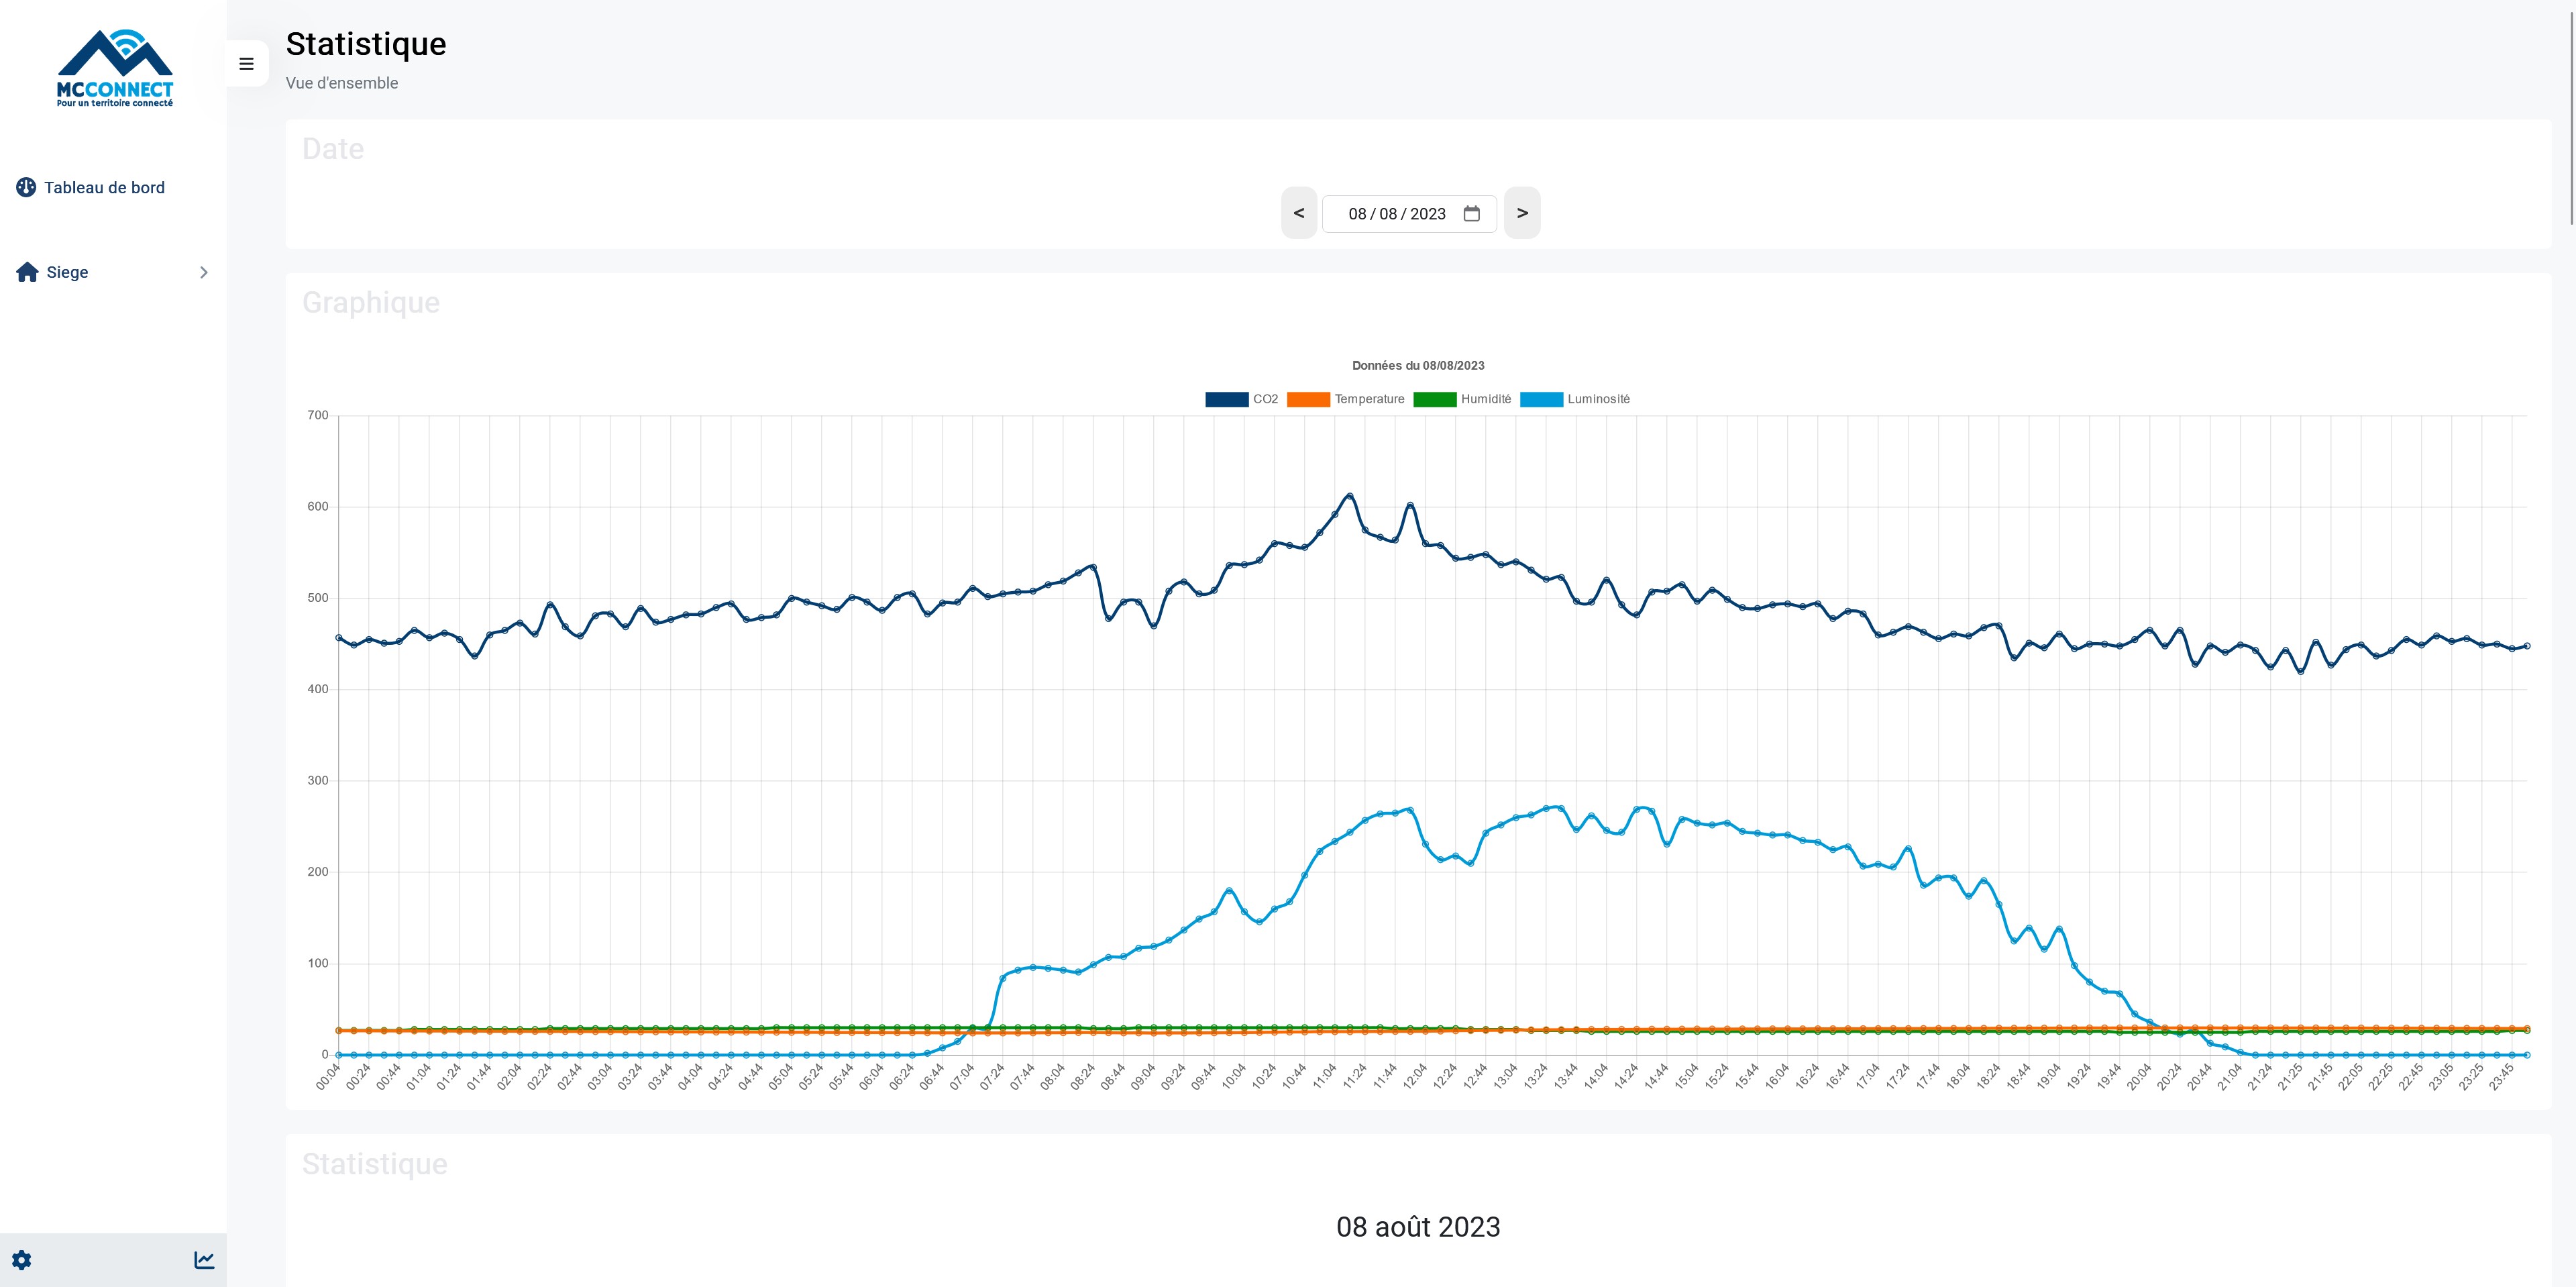
Task: Click the Tableau de bord dashboard icon
Action: (x=26, y=187)
